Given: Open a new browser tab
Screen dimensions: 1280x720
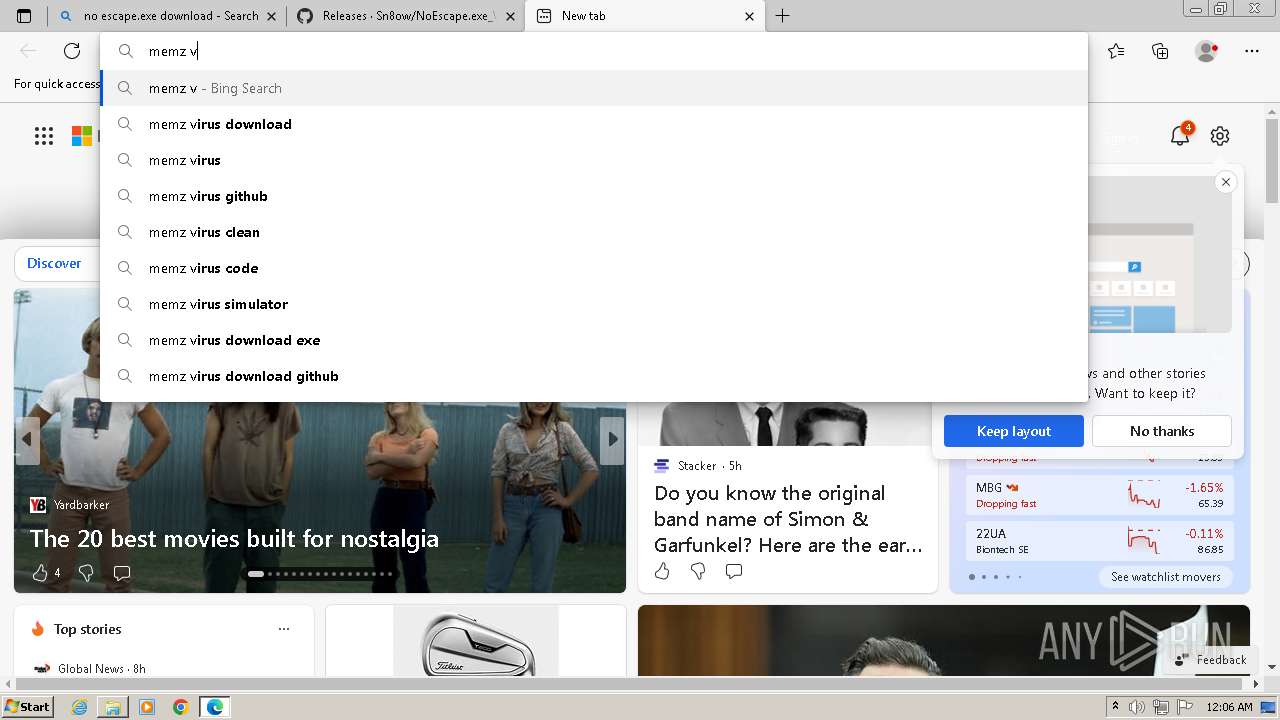Looking at the screenshot, I should 783,16.
